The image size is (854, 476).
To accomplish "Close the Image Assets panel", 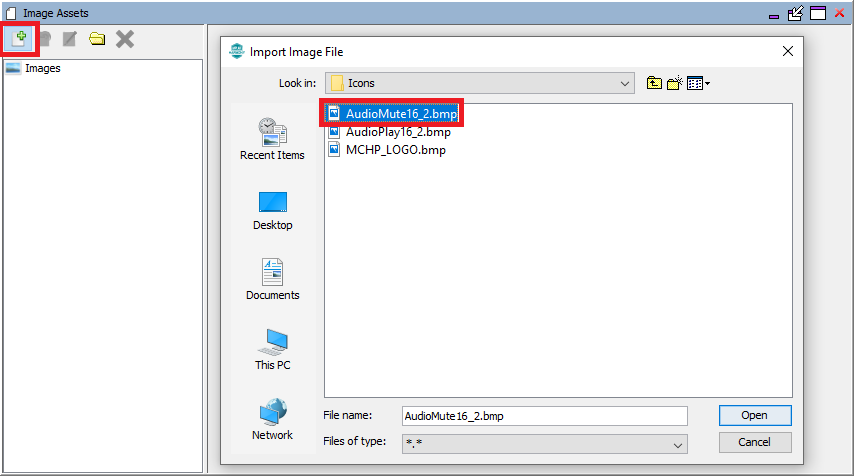I will 839,13.
